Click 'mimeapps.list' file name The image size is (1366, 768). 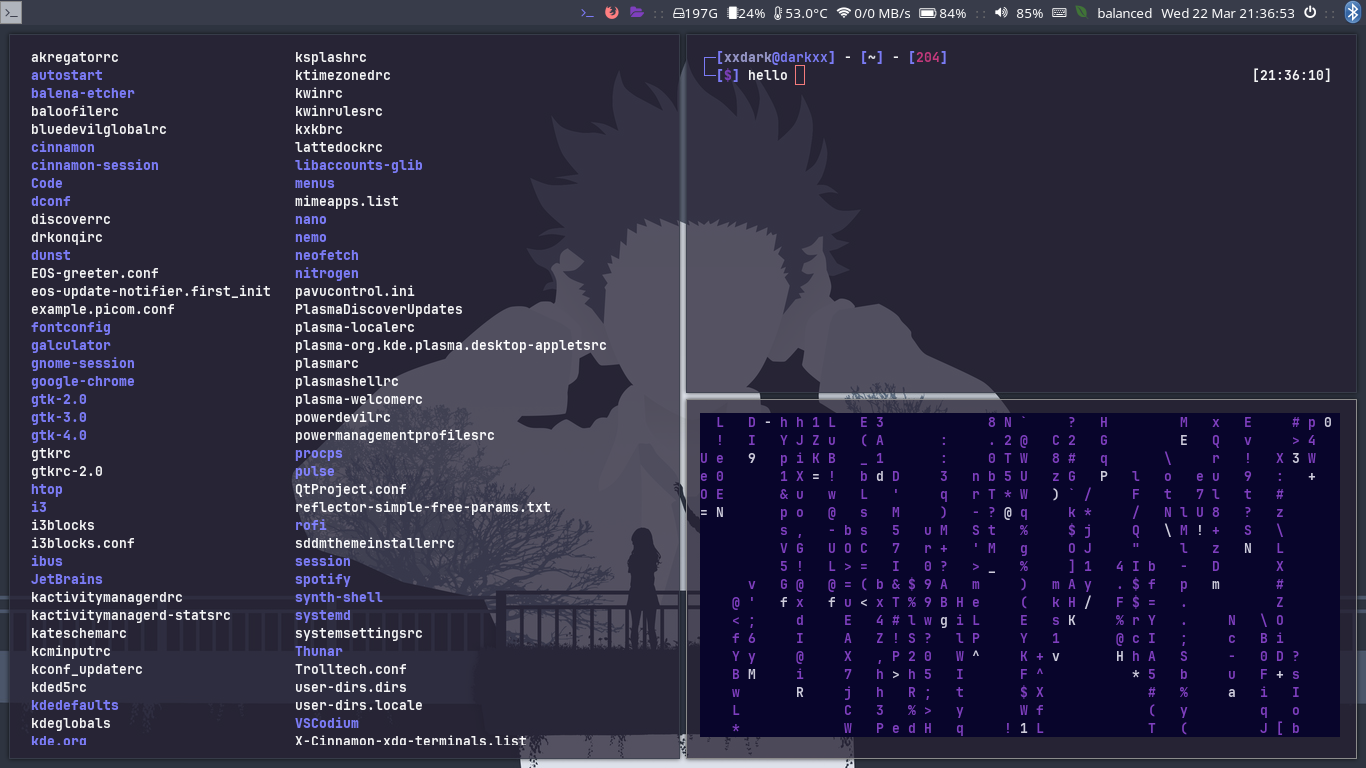tap(347, 201)
